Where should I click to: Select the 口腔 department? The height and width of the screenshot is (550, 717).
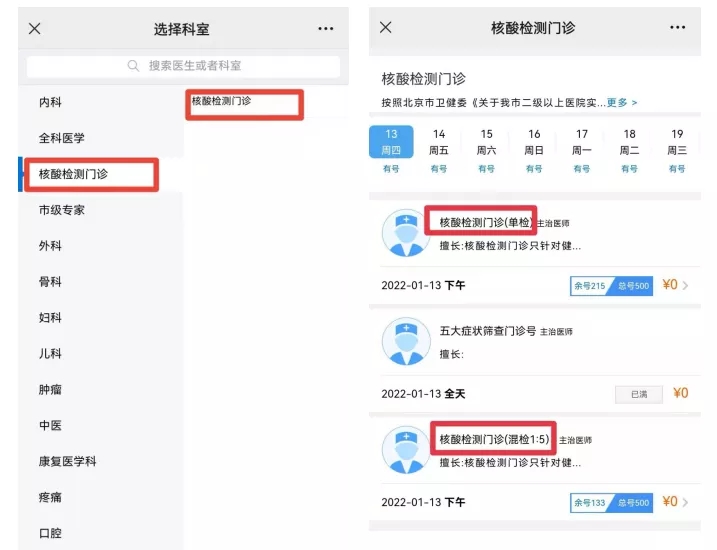50,533
